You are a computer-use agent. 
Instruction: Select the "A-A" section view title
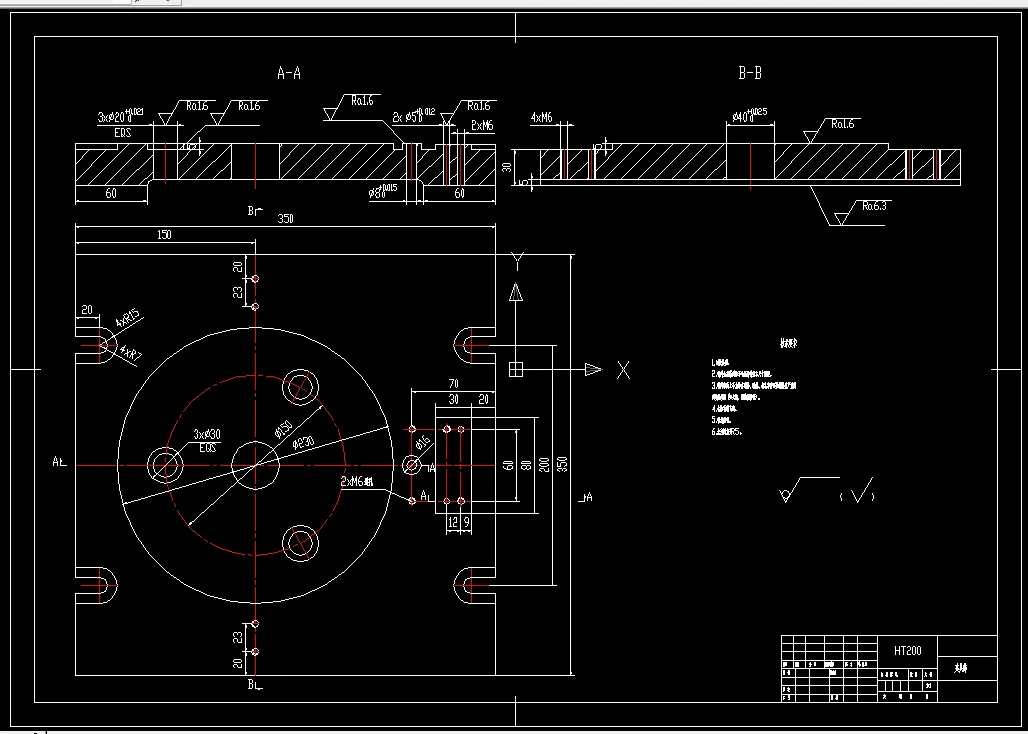click(288, 73)
